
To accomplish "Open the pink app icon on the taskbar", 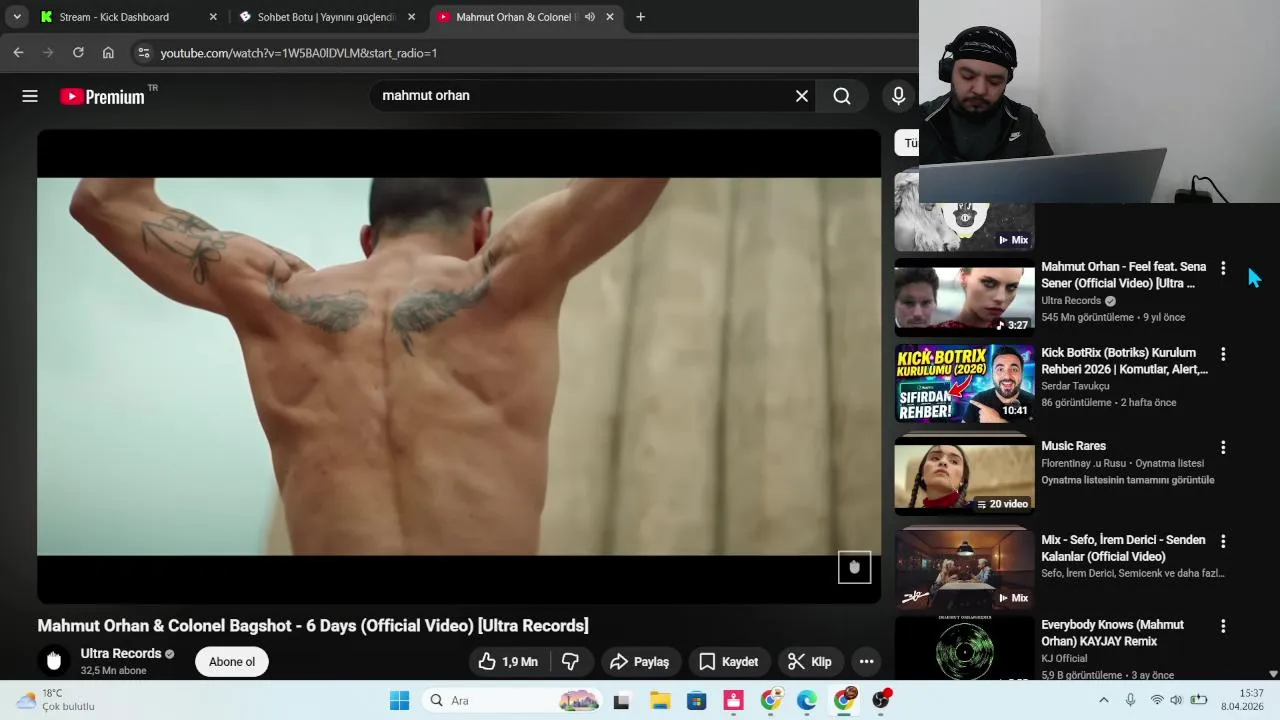I will click(x=733, y=700).
